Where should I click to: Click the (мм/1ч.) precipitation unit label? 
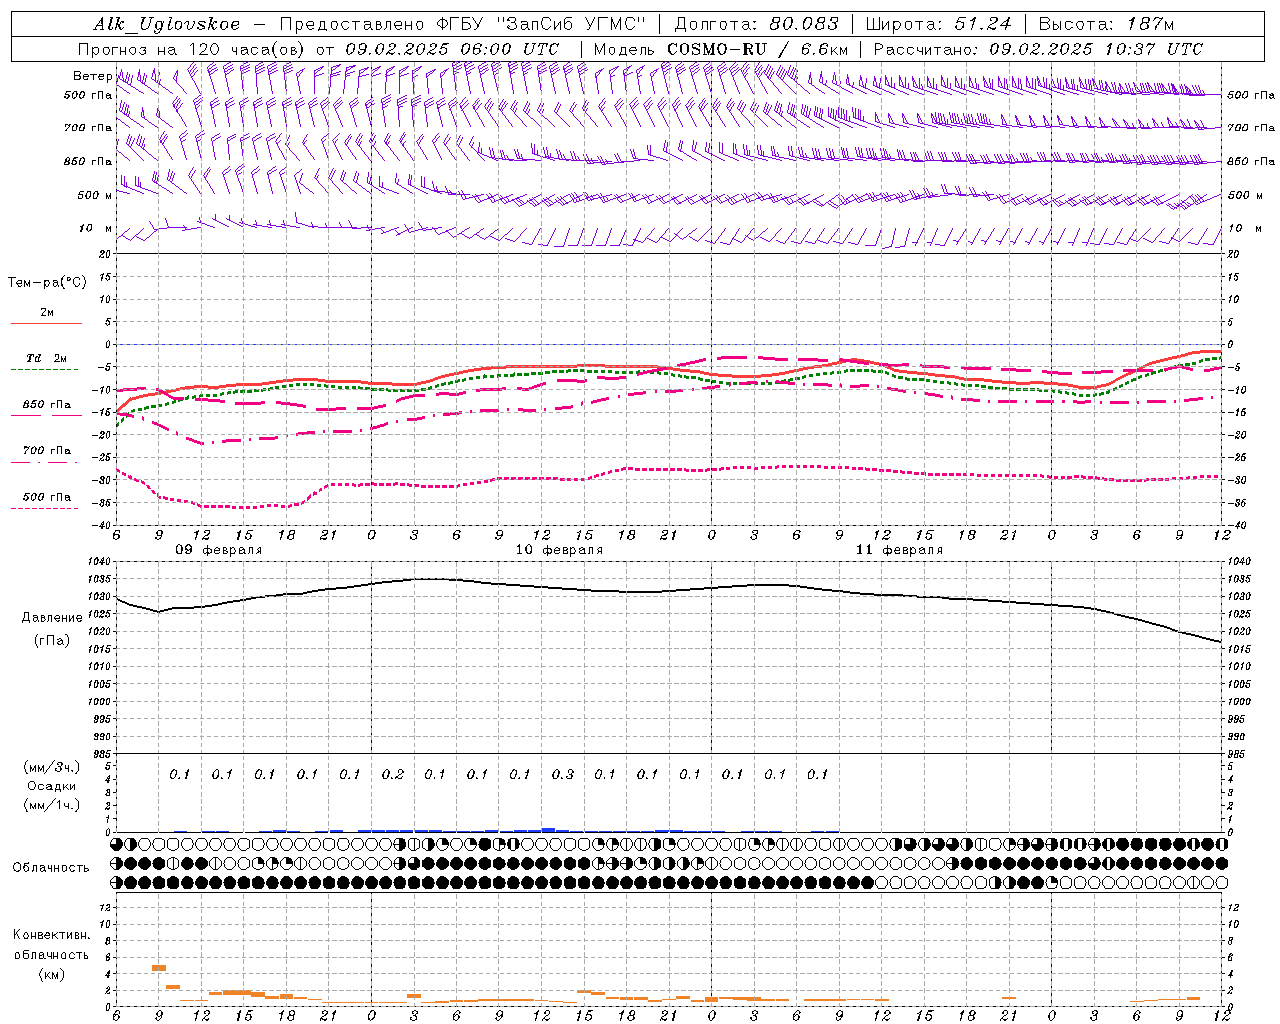[52, 805]
